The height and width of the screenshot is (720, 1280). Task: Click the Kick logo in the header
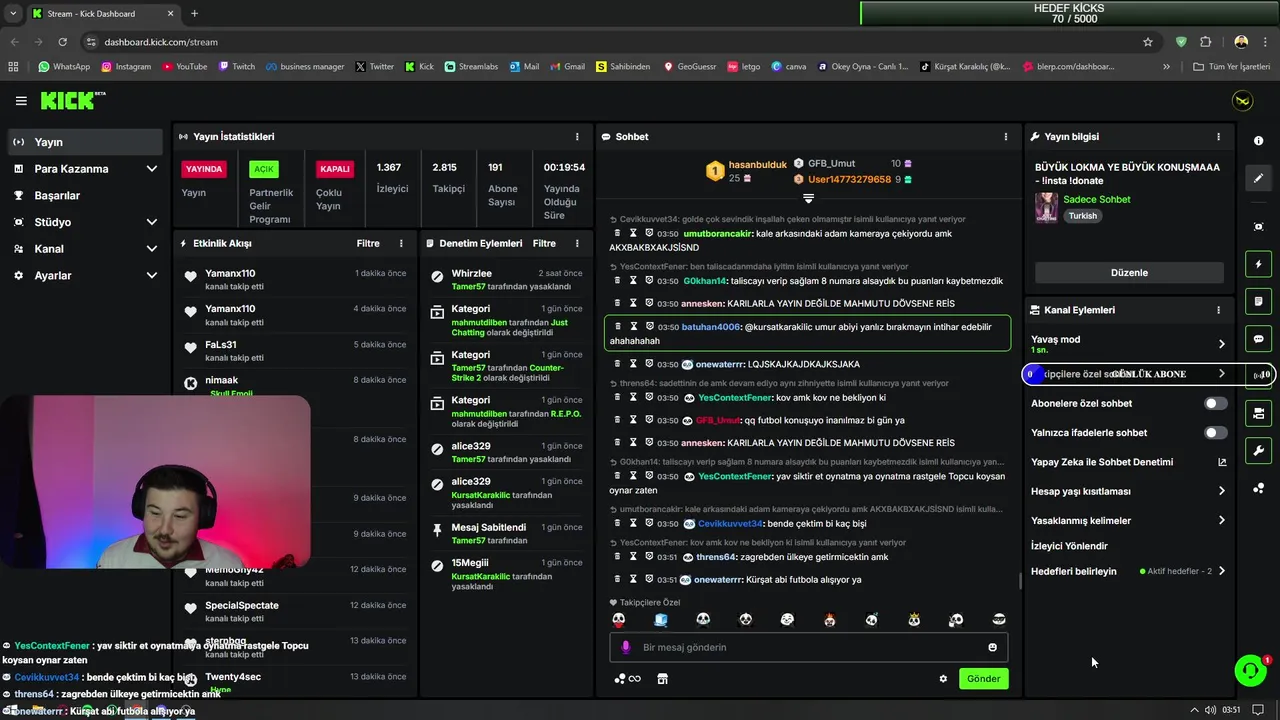[x=72, y=100]
